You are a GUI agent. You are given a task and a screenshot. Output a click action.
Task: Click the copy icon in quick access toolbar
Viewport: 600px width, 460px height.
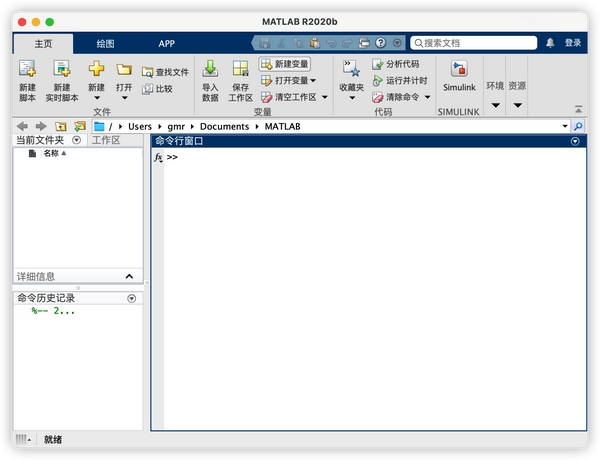[x=298, y=43]
